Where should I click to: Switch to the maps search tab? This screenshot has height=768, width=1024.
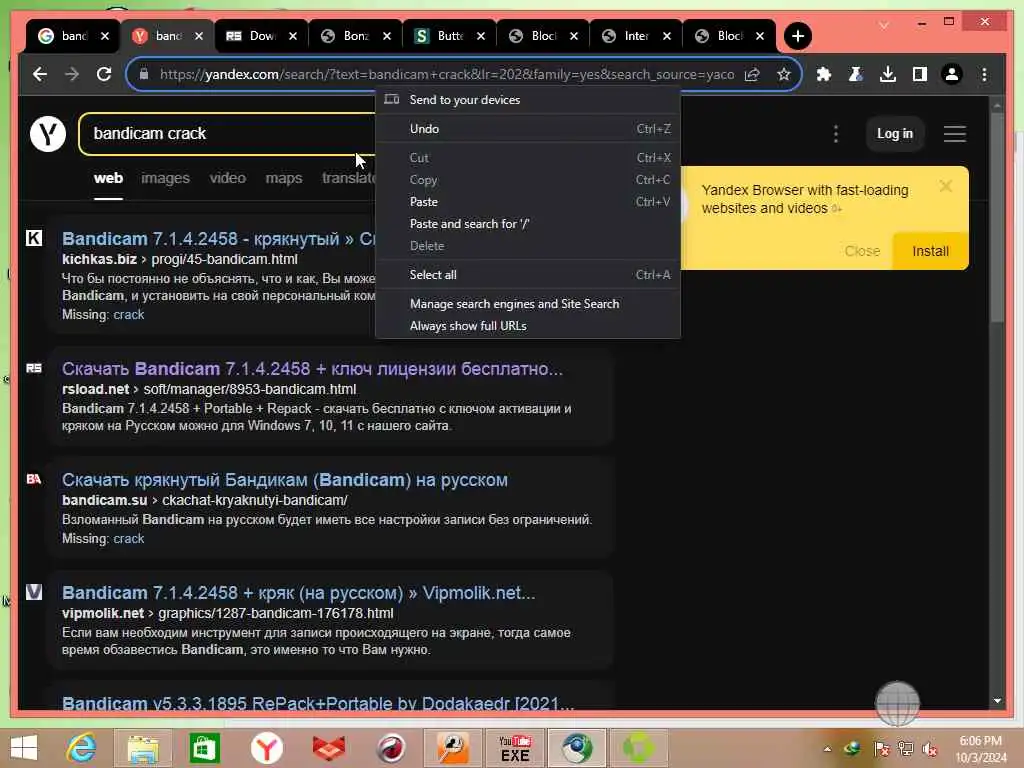[283, 178]
